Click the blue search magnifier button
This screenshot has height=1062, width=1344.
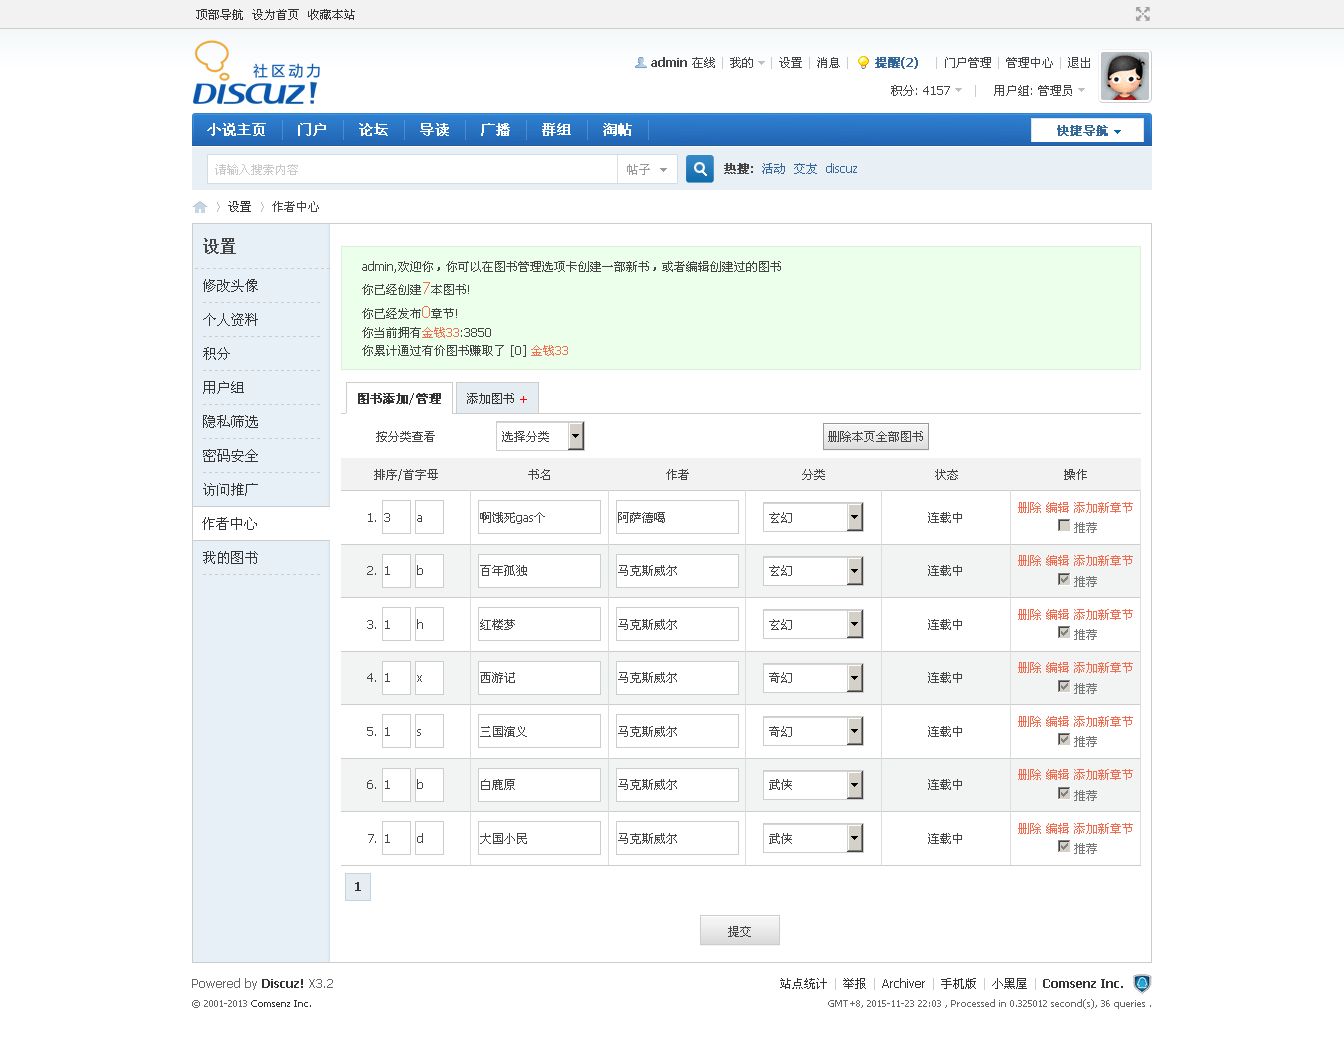[700, 169]
